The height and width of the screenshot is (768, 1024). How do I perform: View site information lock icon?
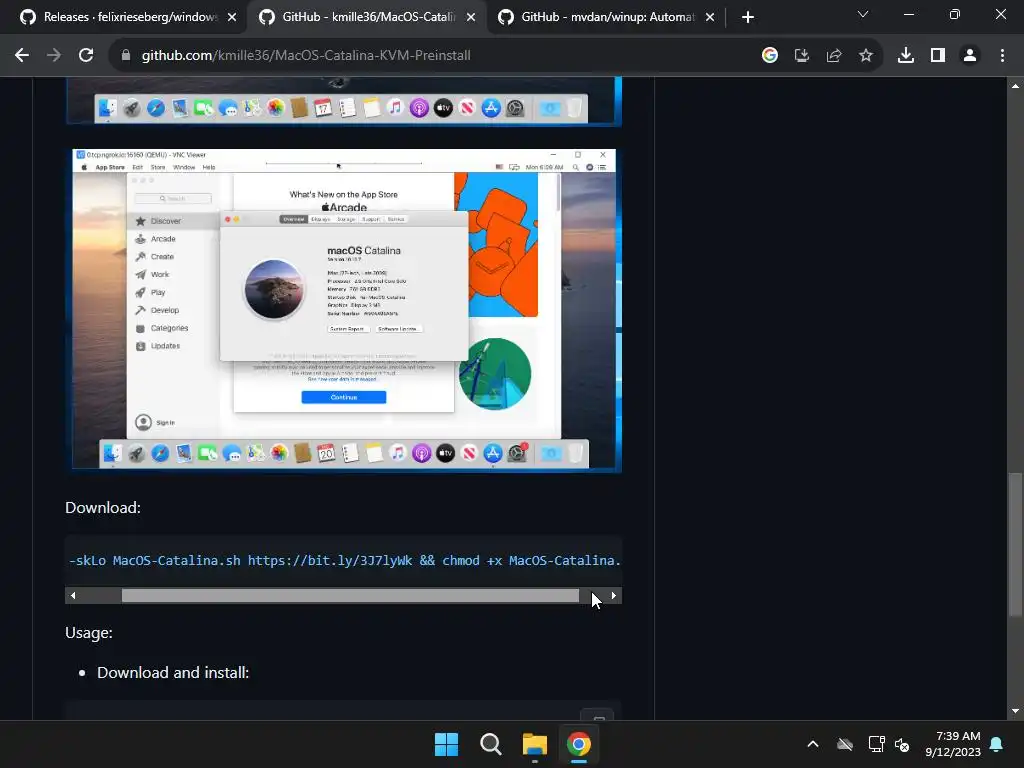point(126,56)
